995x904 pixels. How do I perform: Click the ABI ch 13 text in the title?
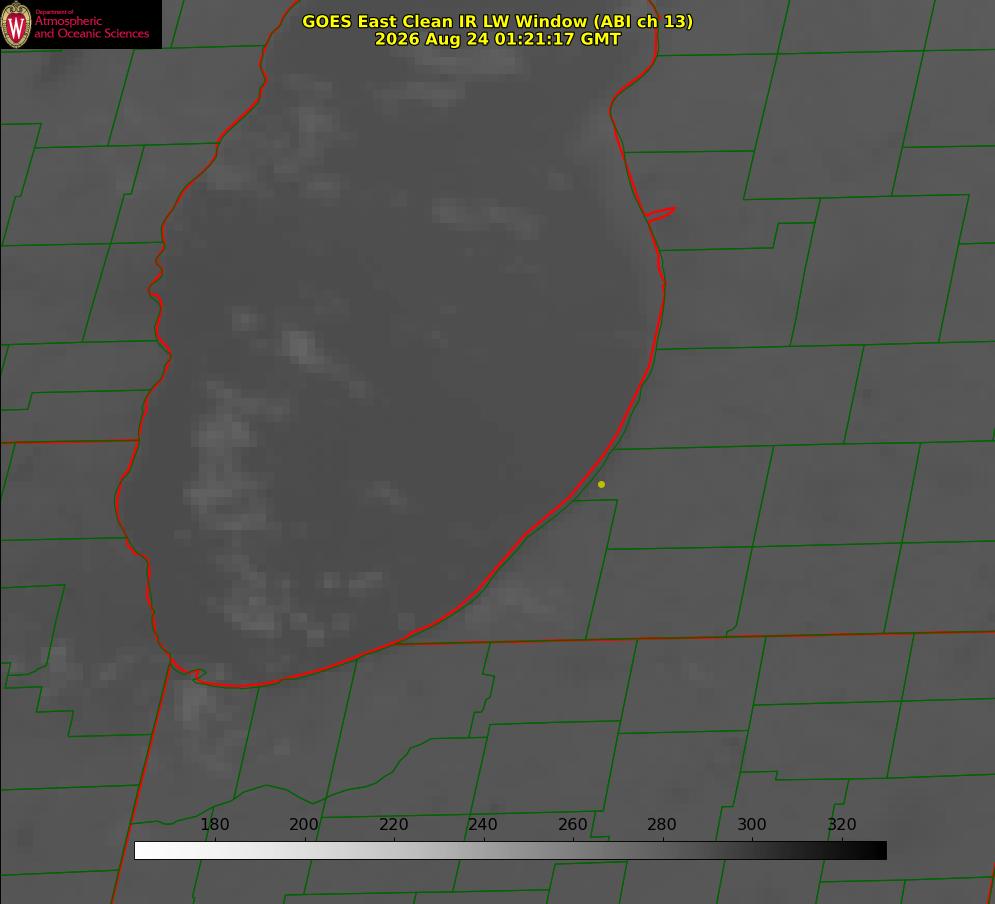coord(643,21)
